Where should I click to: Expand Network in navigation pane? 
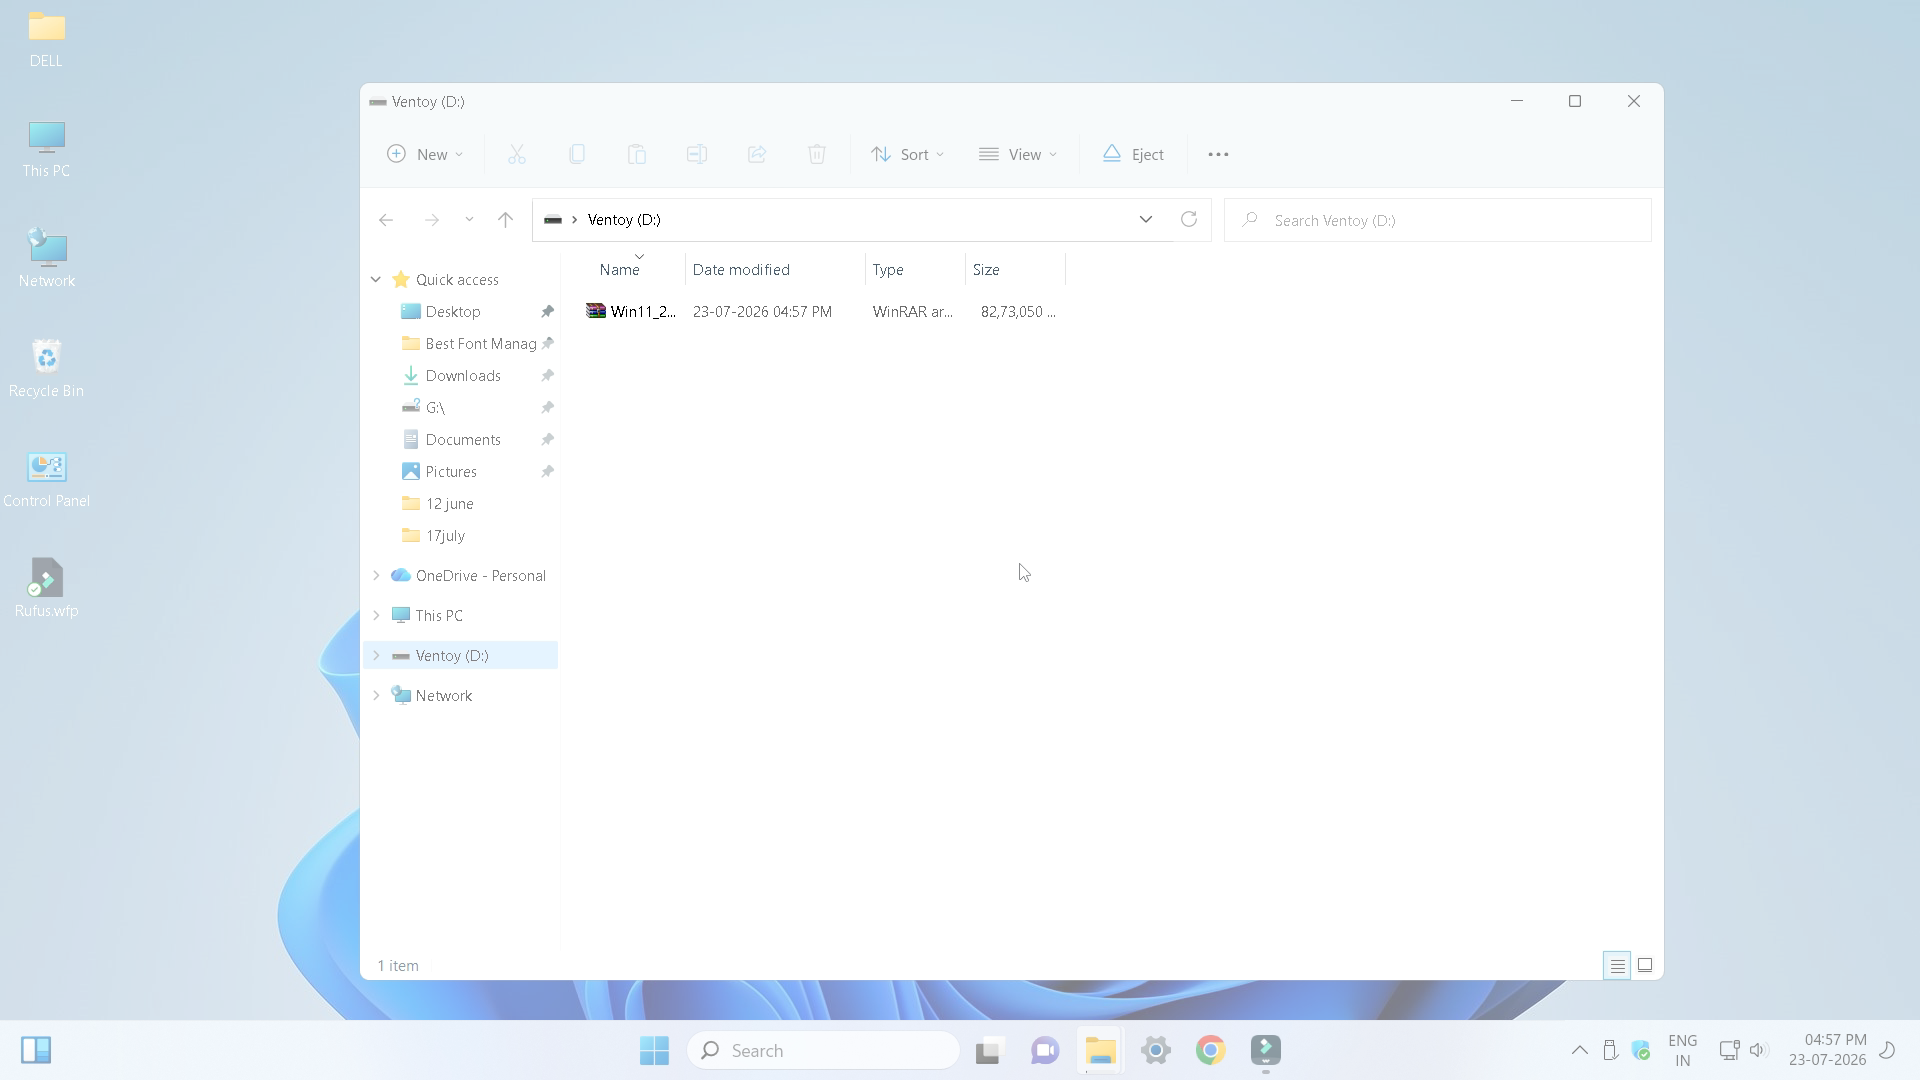point(376,696)
